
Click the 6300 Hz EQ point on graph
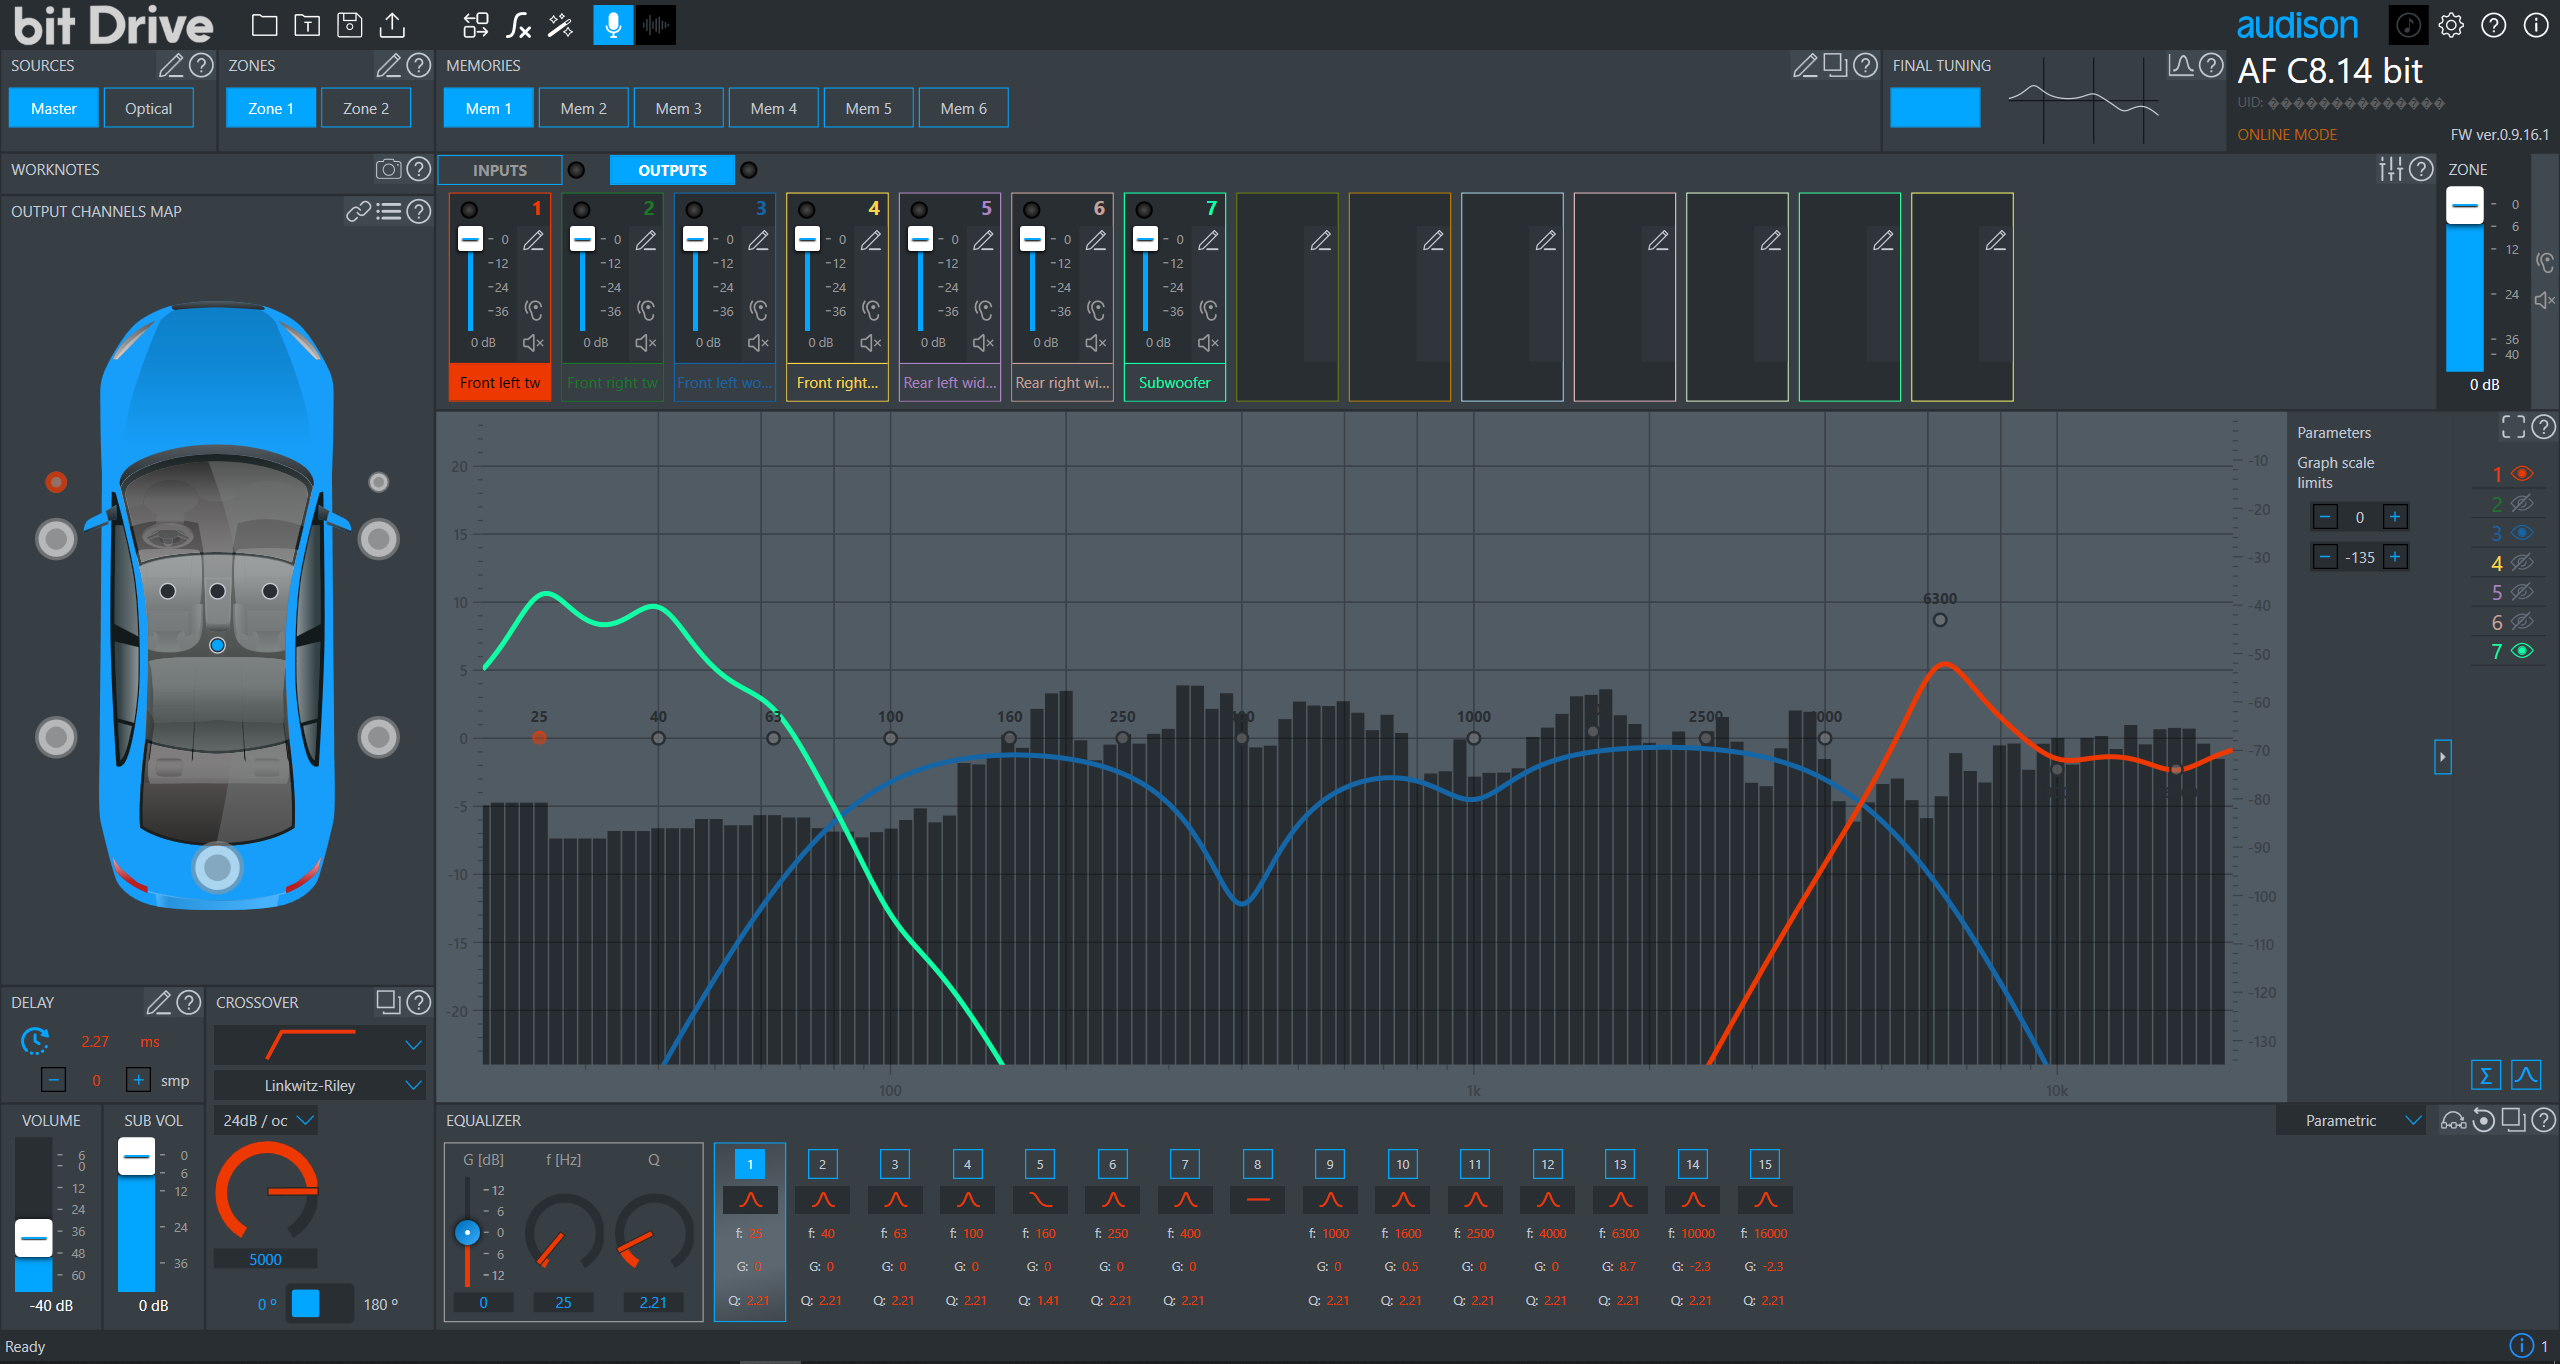pyautogui.click(x=1940, y=620)
